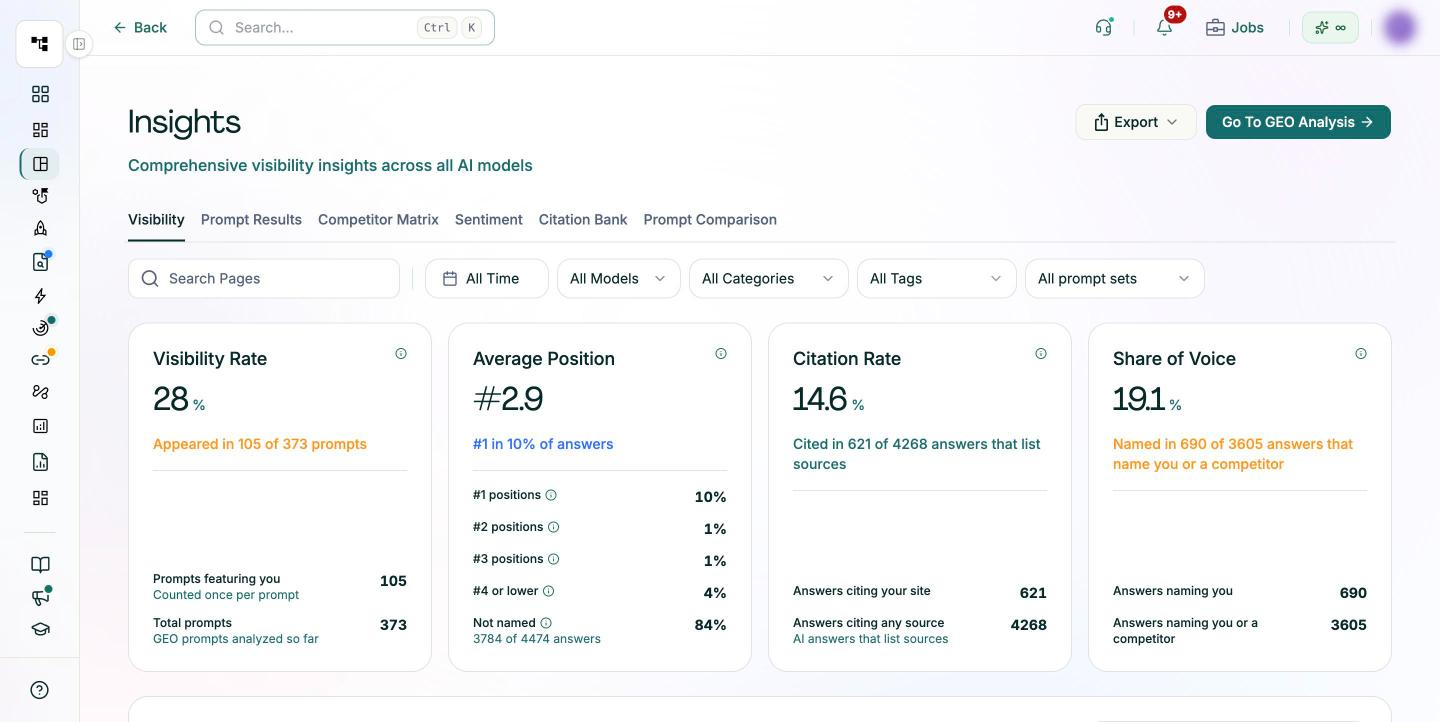Click the file chart report sidebar icon
The height and width of the screenshot is (722, 1440).
[40, 462]
